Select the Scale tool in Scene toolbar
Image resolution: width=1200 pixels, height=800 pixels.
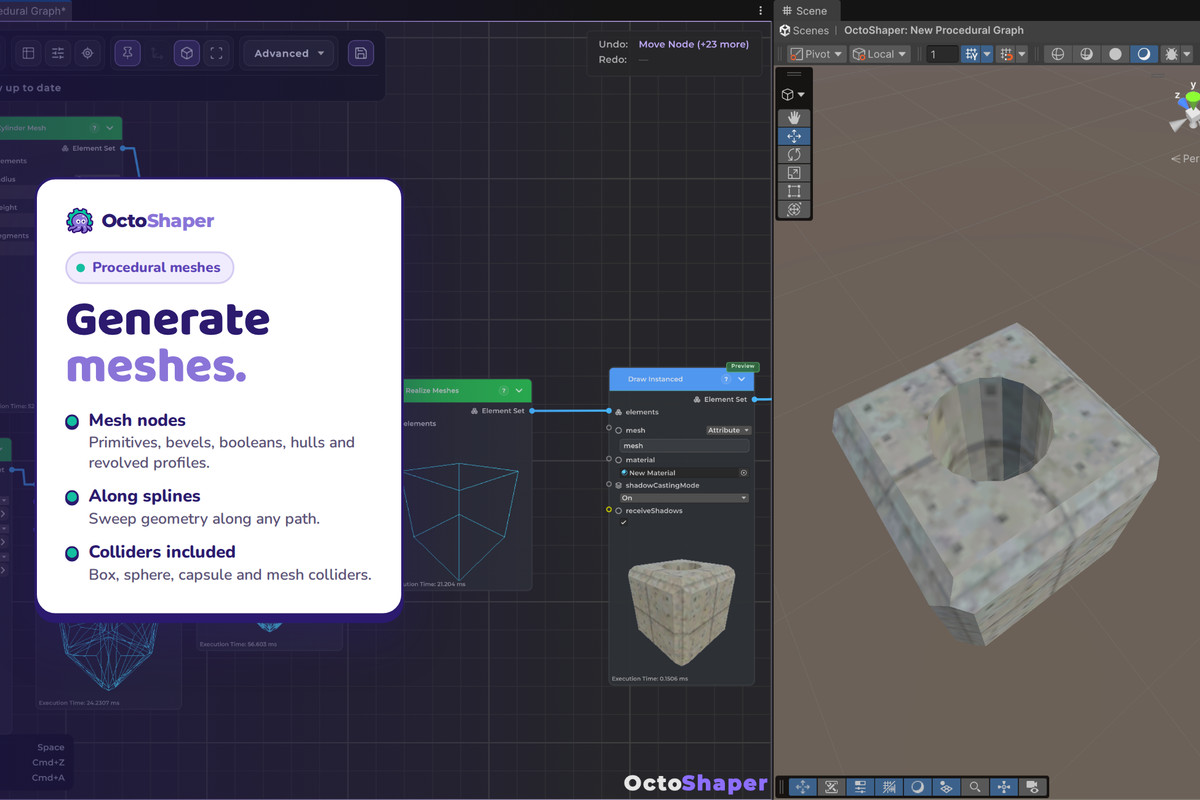[x=794, y=173]
